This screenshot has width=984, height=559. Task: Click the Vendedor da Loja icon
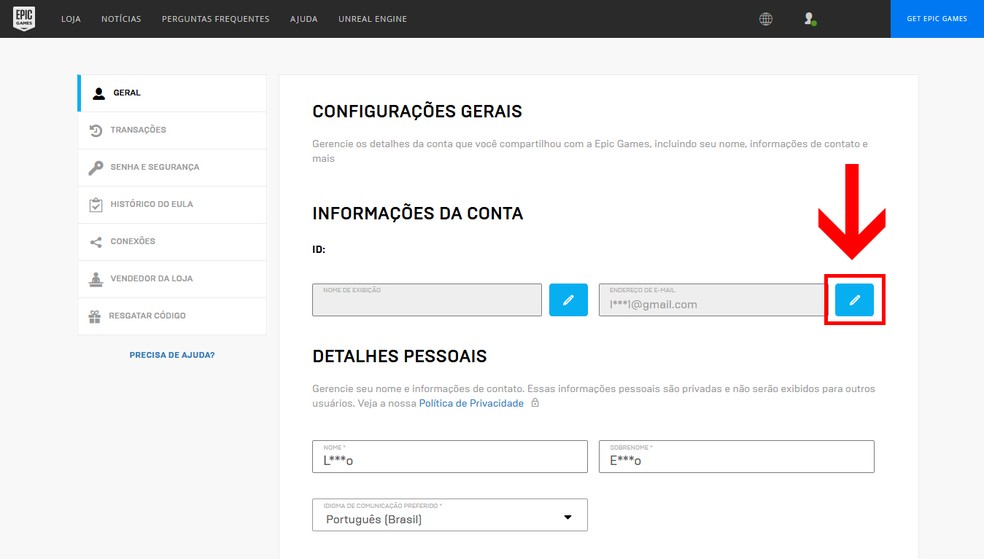(95, 279)
